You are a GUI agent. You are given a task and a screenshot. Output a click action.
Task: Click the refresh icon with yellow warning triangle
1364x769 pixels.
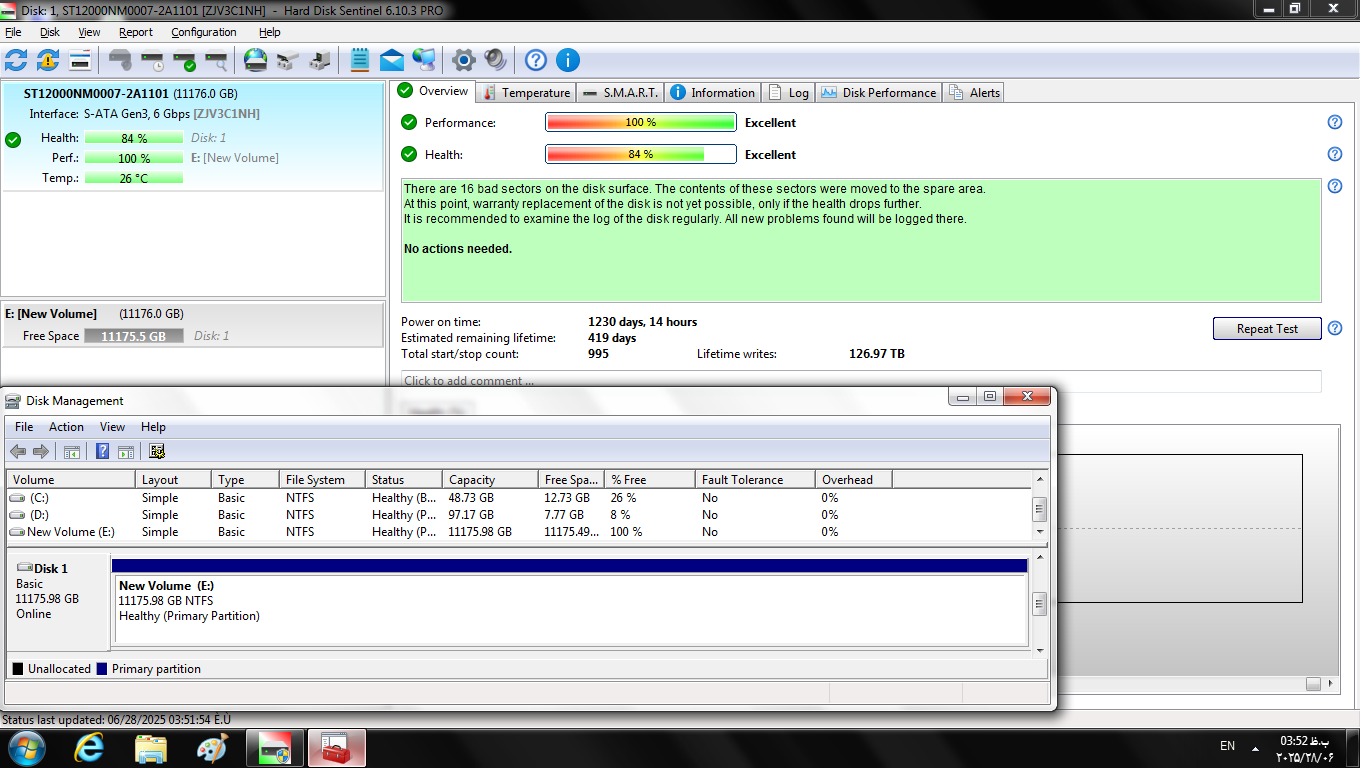(48, 60)
